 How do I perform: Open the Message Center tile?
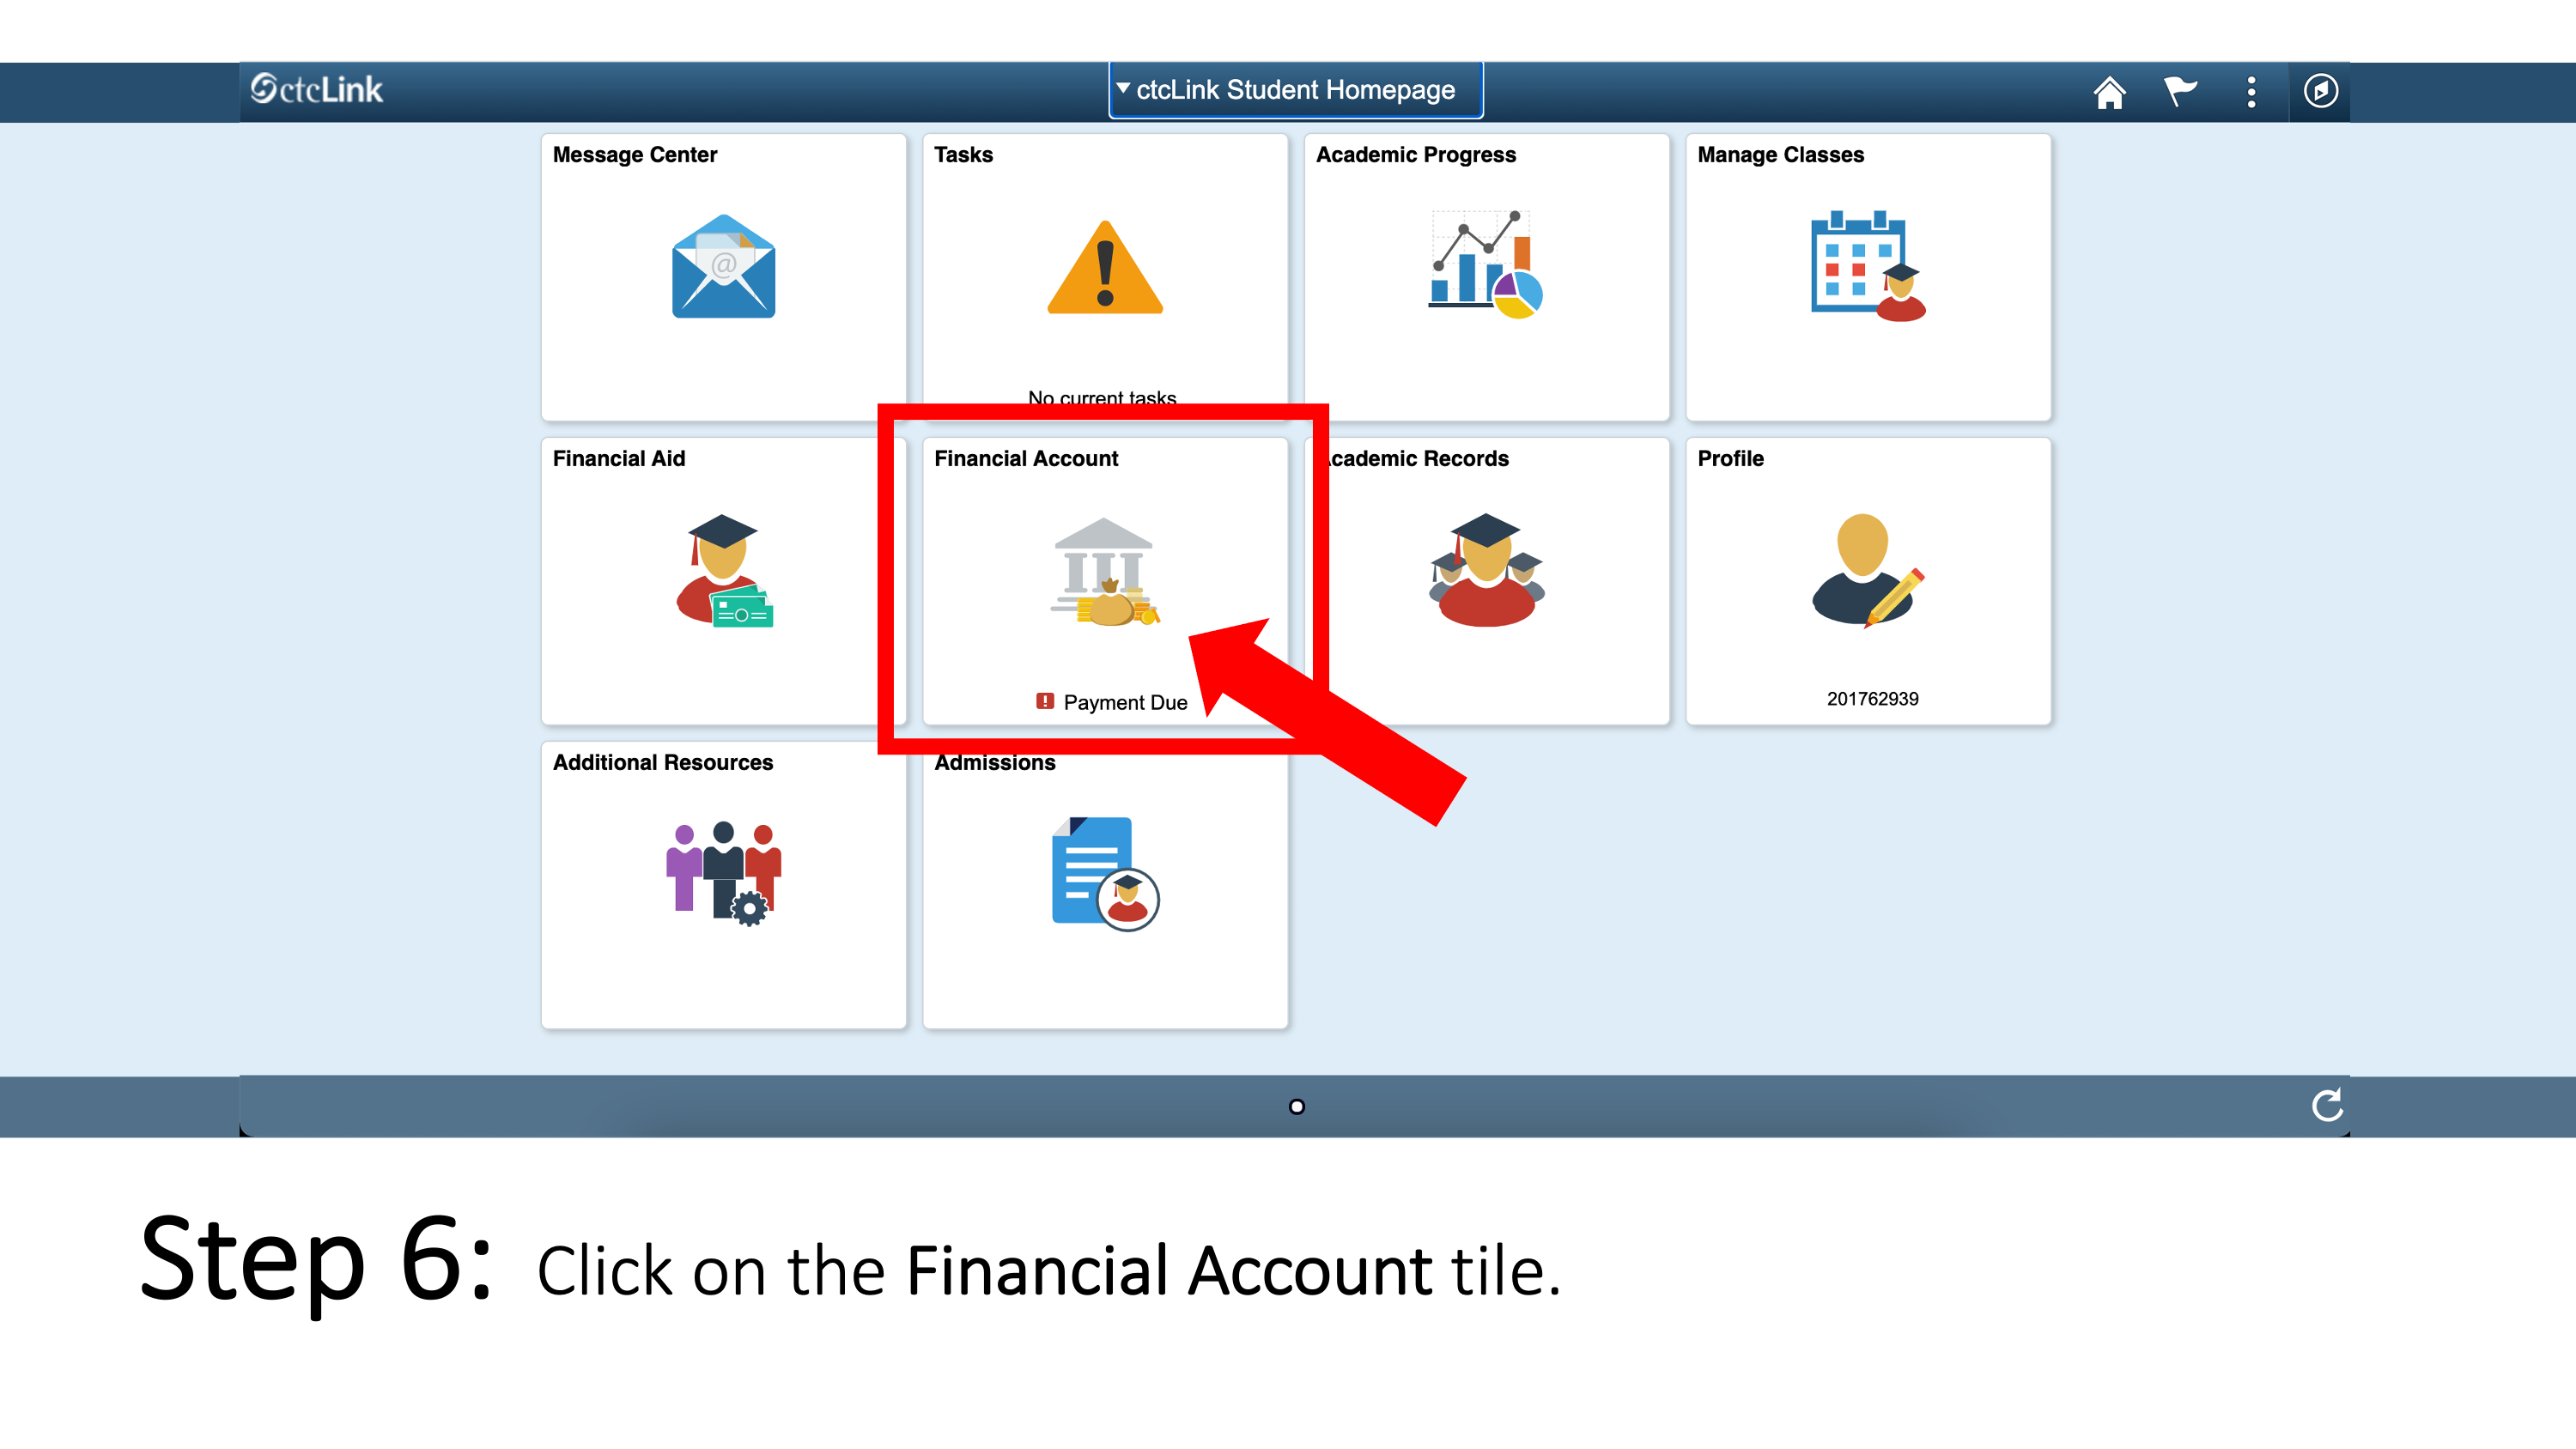[724, 274]
